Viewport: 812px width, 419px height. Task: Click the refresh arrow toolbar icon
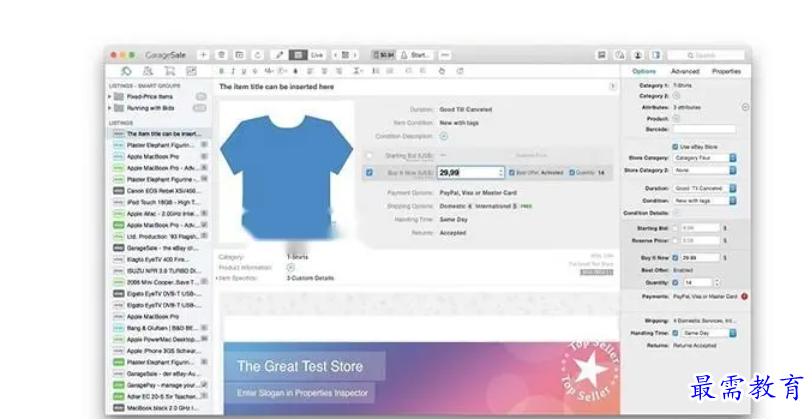[257, 55]
